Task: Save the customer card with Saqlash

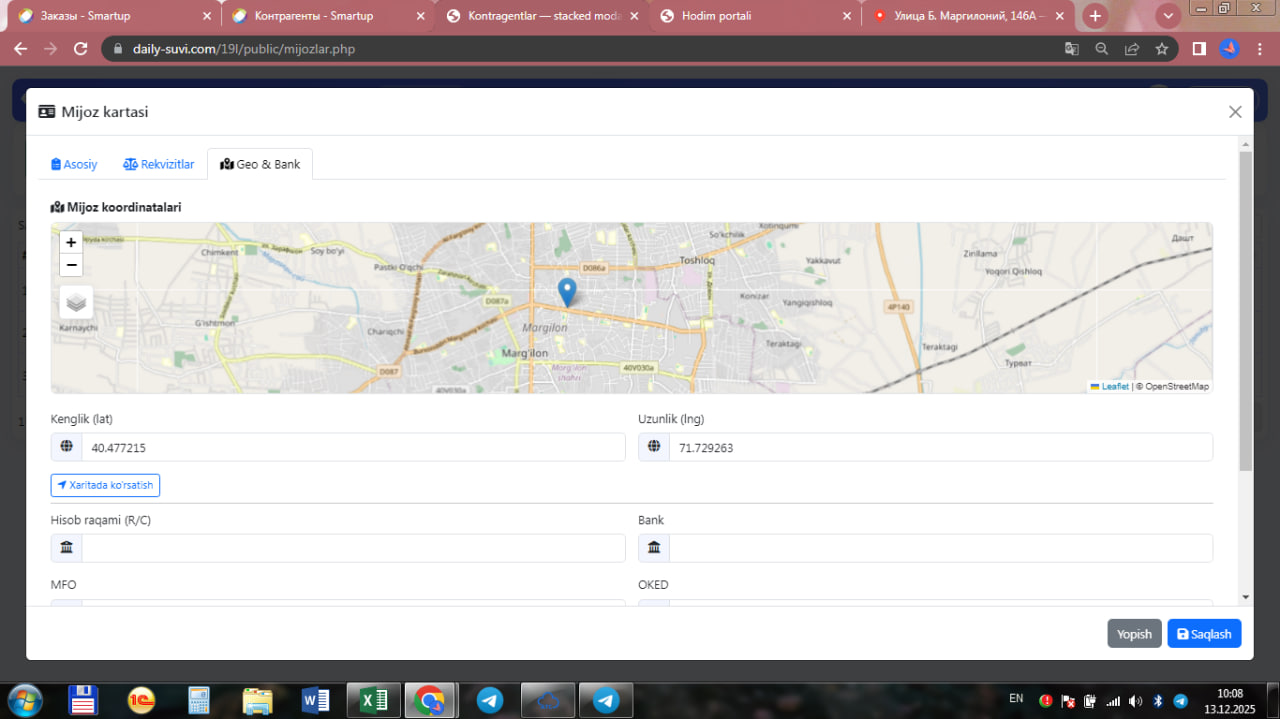Action: pyautogui.click(x=1204, y=634)
